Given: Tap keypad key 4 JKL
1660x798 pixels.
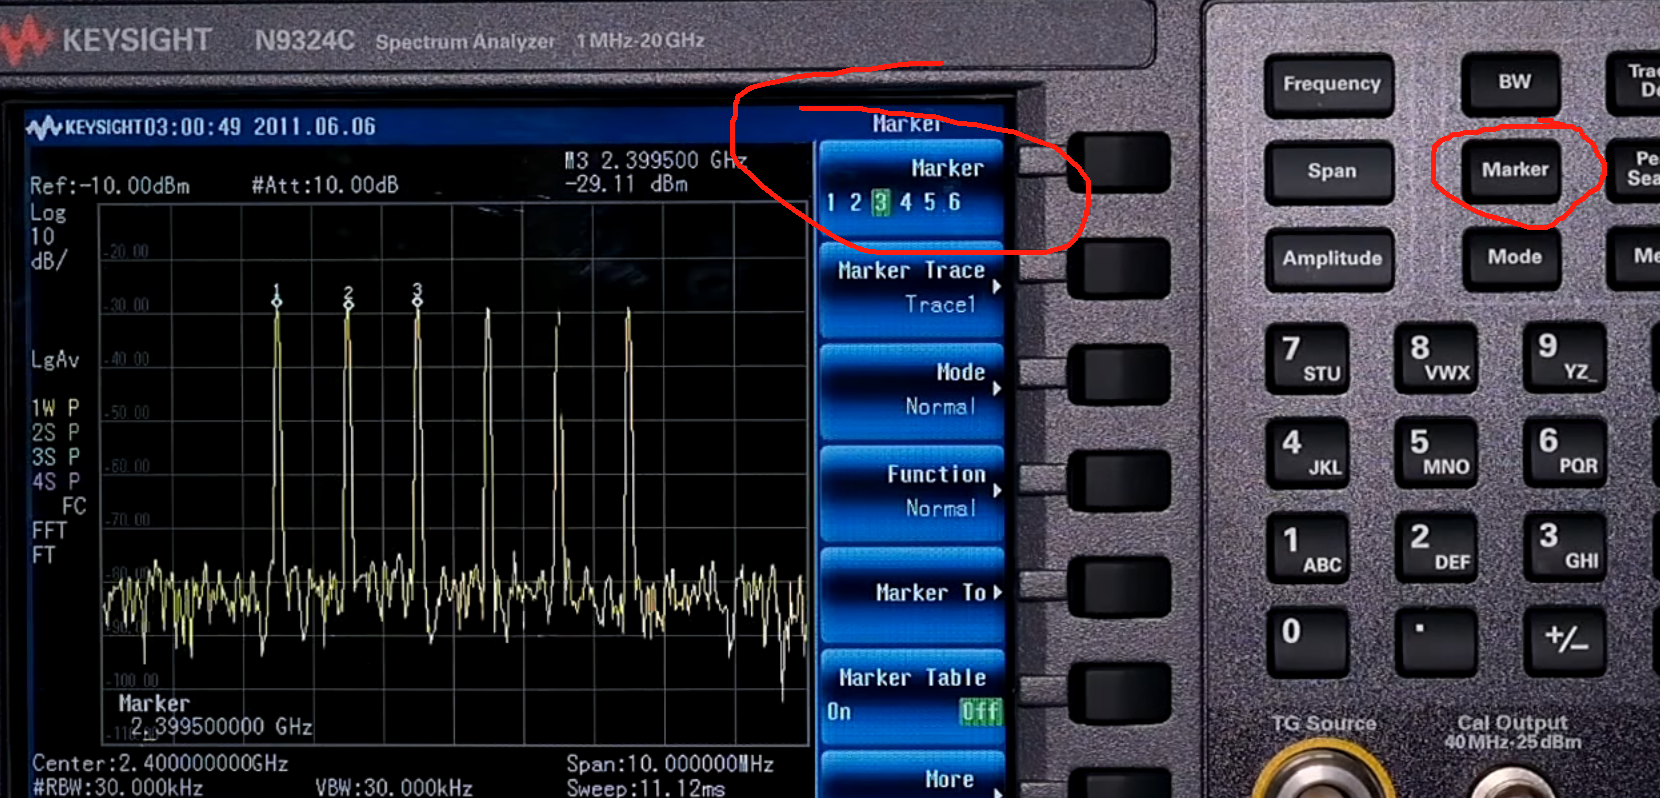Looking at the screenshot, I should click(x=1309, y=453).
